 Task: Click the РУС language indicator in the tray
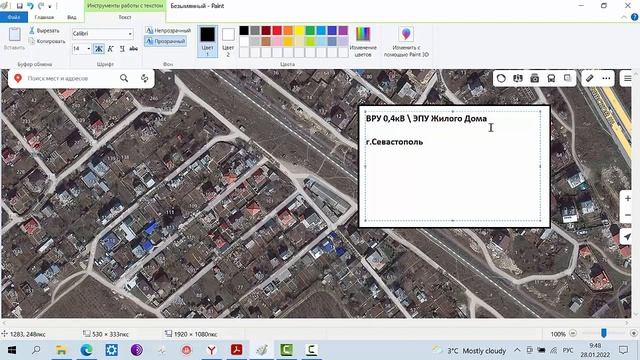[x=568, y=350]
